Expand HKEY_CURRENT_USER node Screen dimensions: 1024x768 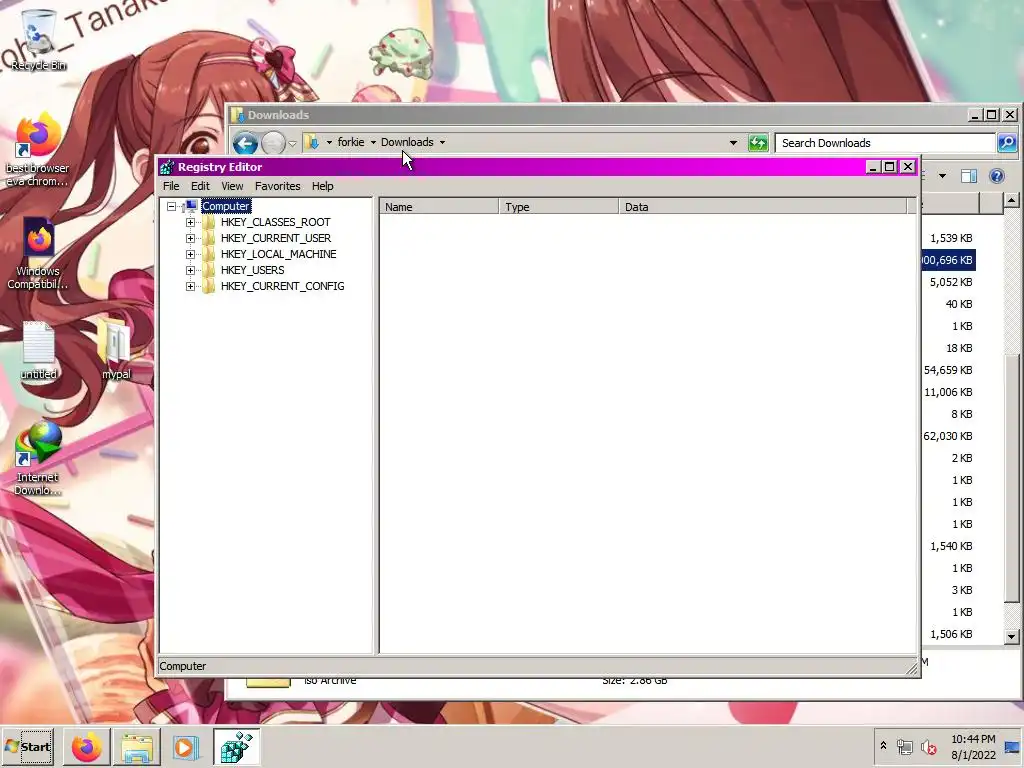point(190,238)
